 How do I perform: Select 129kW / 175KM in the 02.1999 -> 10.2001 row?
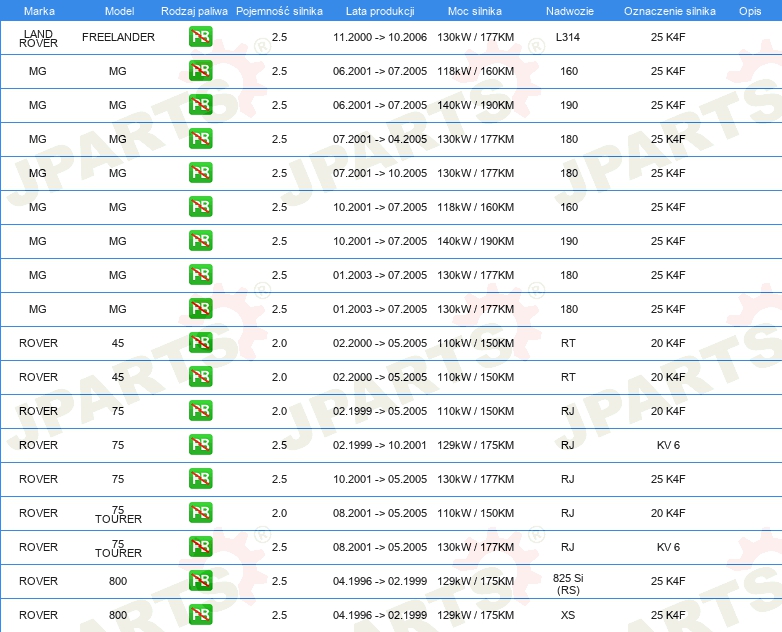(475, 445)
